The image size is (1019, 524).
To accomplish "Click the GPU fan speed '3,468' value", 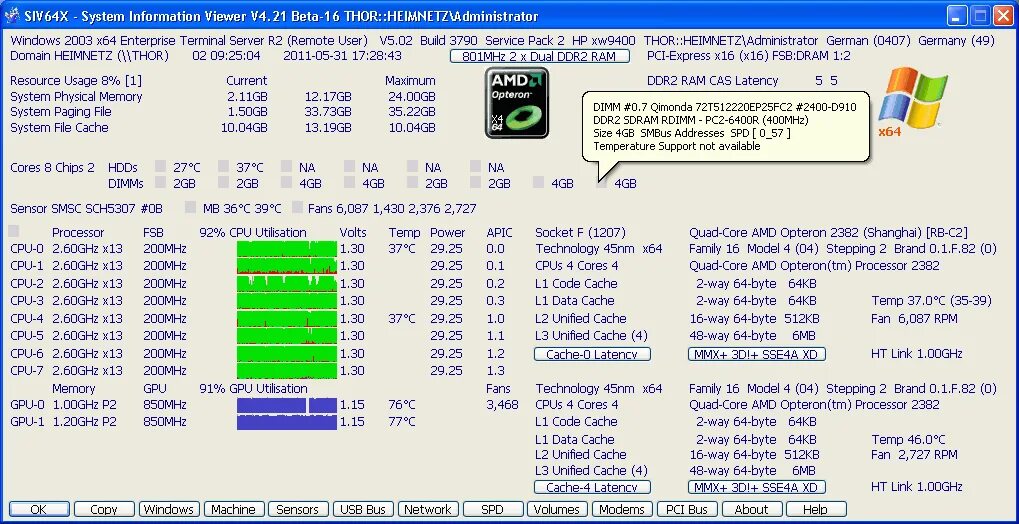I will [502, 405].
